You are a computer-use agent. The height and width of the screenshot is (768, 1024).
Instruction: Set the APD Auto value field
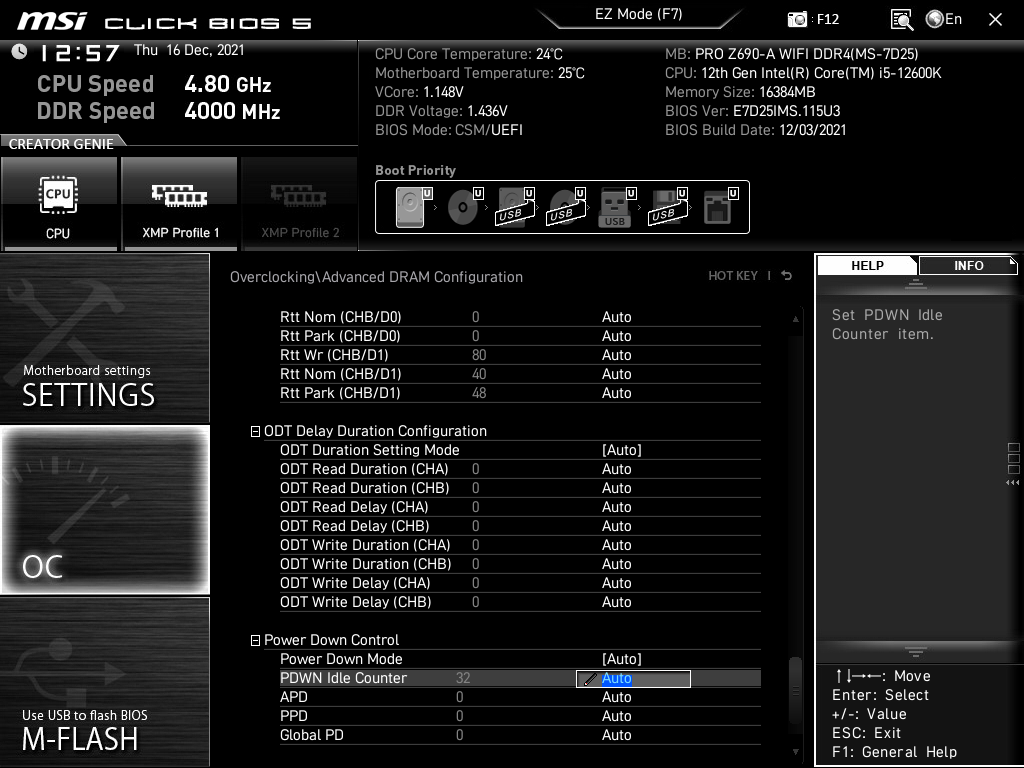coord(616,697)
